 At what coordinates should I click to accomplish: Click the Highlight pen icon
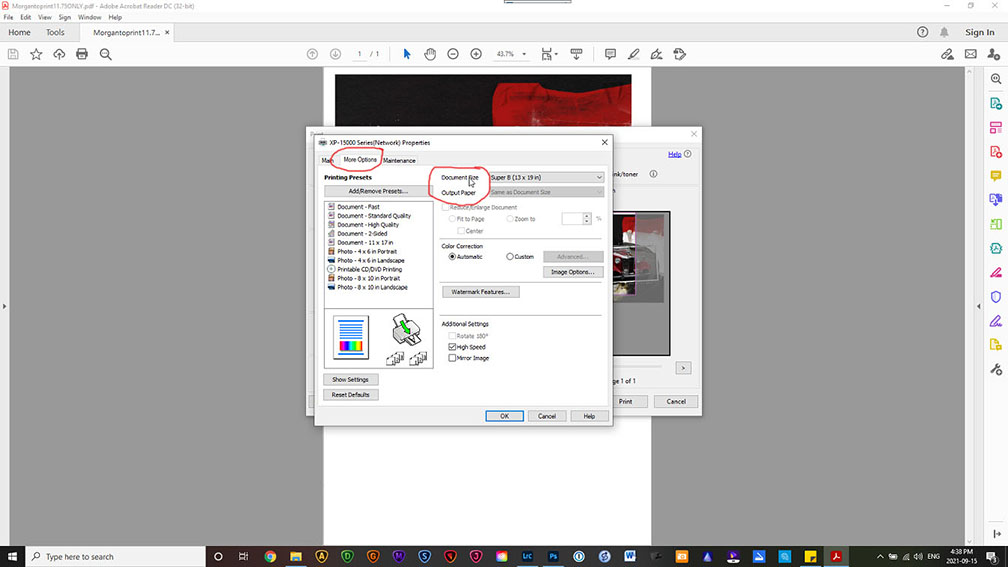tap(633, 54)
